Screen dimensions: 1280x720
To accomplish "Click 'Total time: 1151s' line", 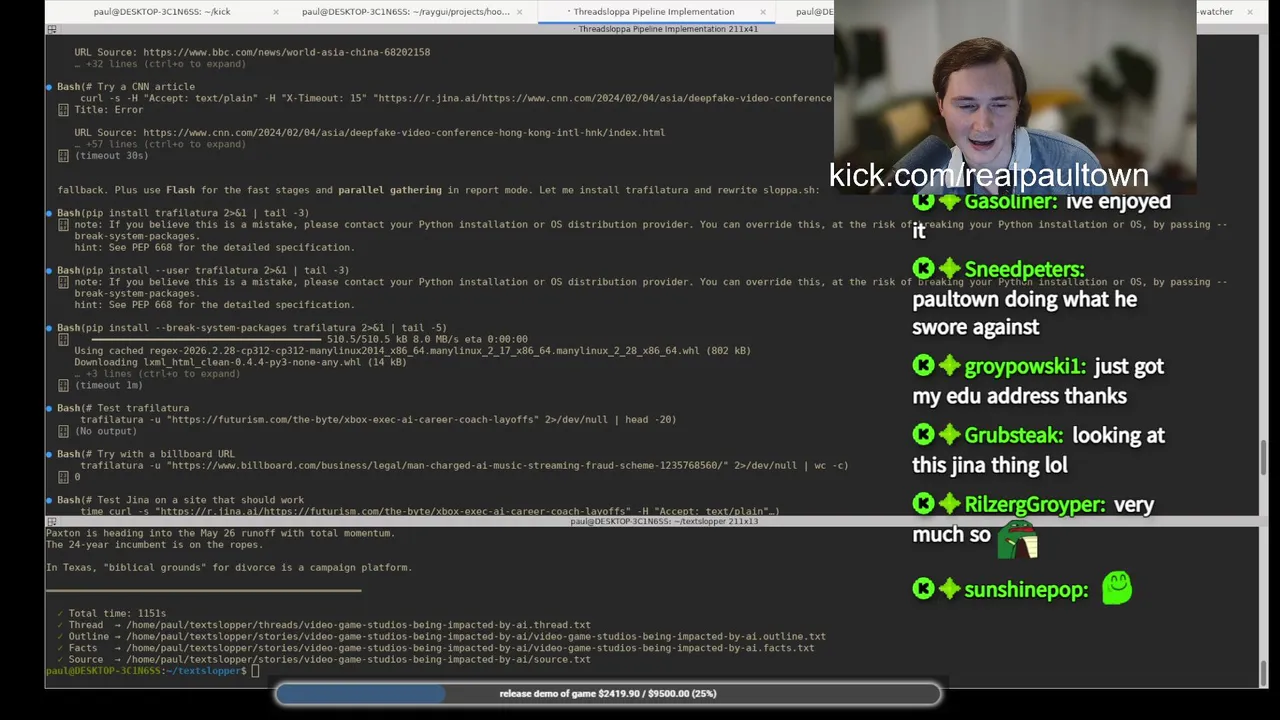I will click(x=117, y=614).
